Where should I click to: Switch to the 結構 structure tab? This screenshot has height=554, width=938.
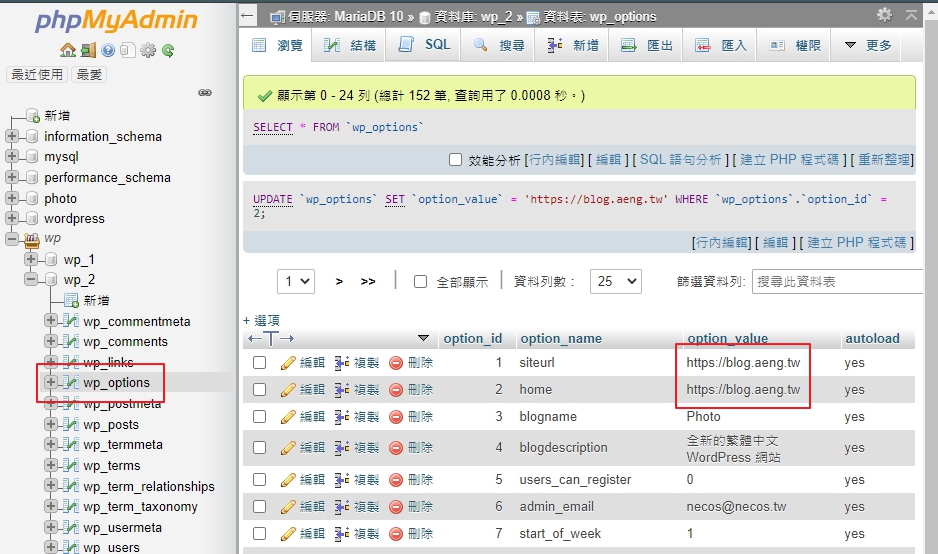click(x=349, y=45)
